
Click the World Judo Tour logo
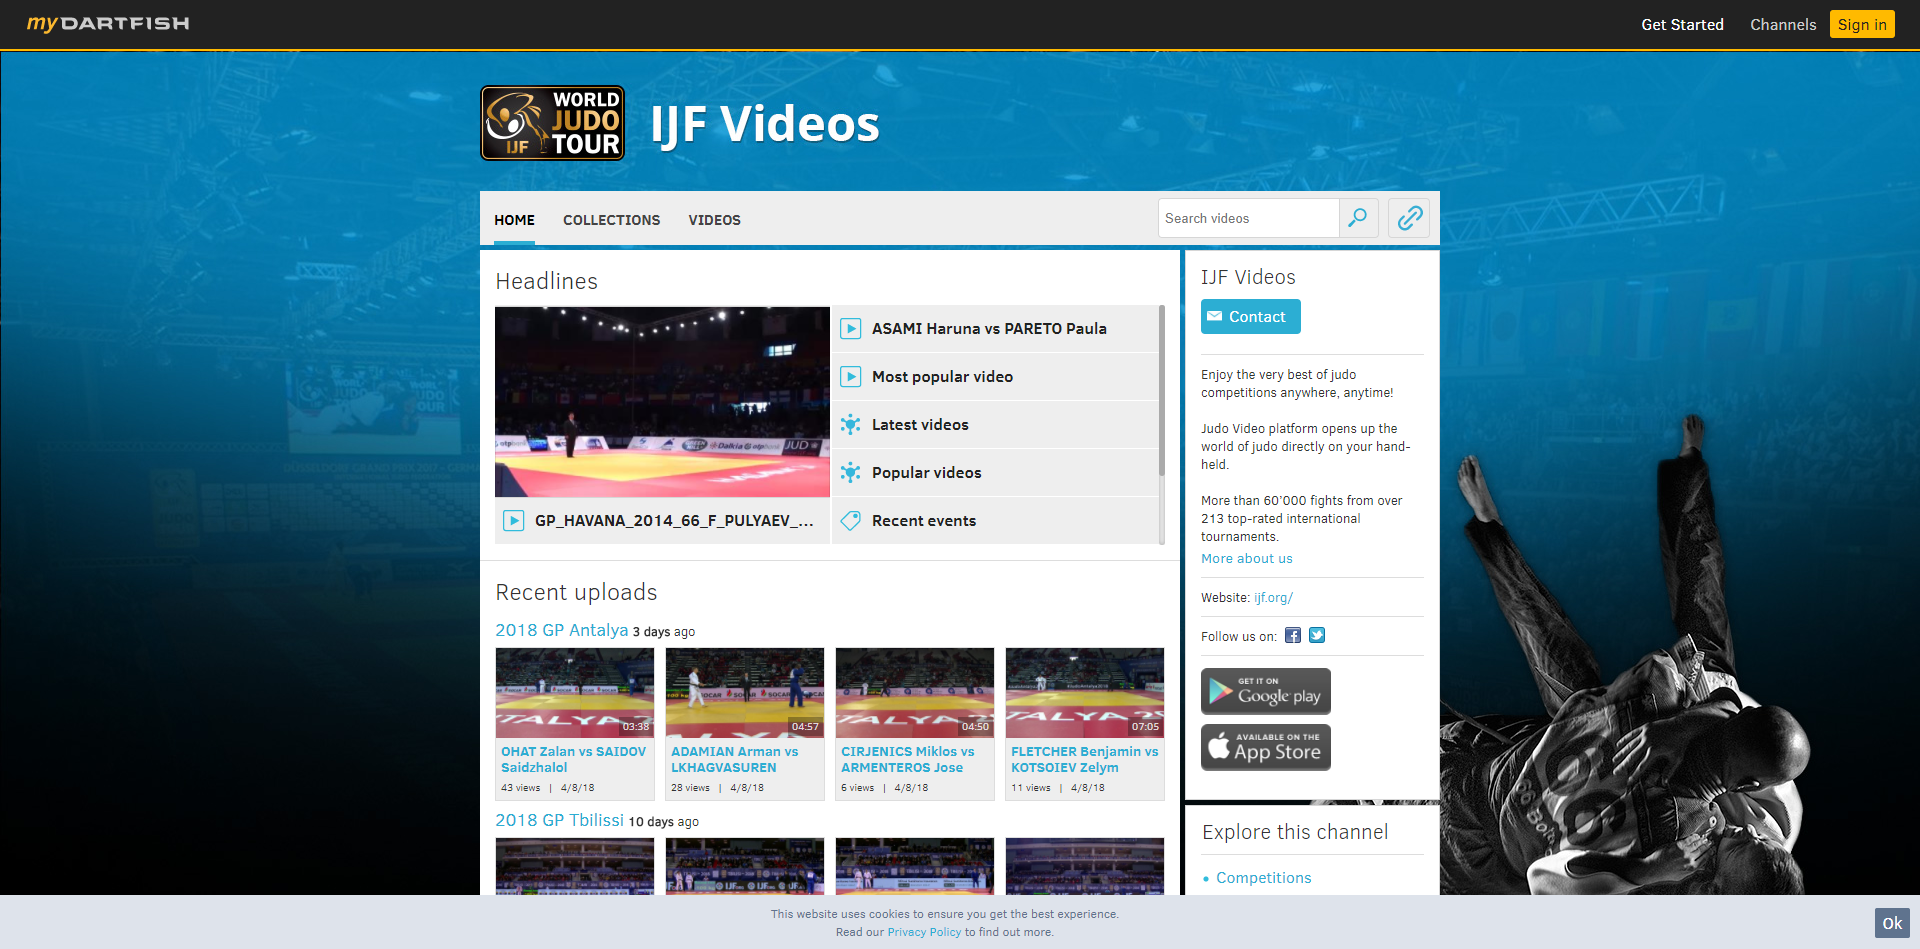553,123
